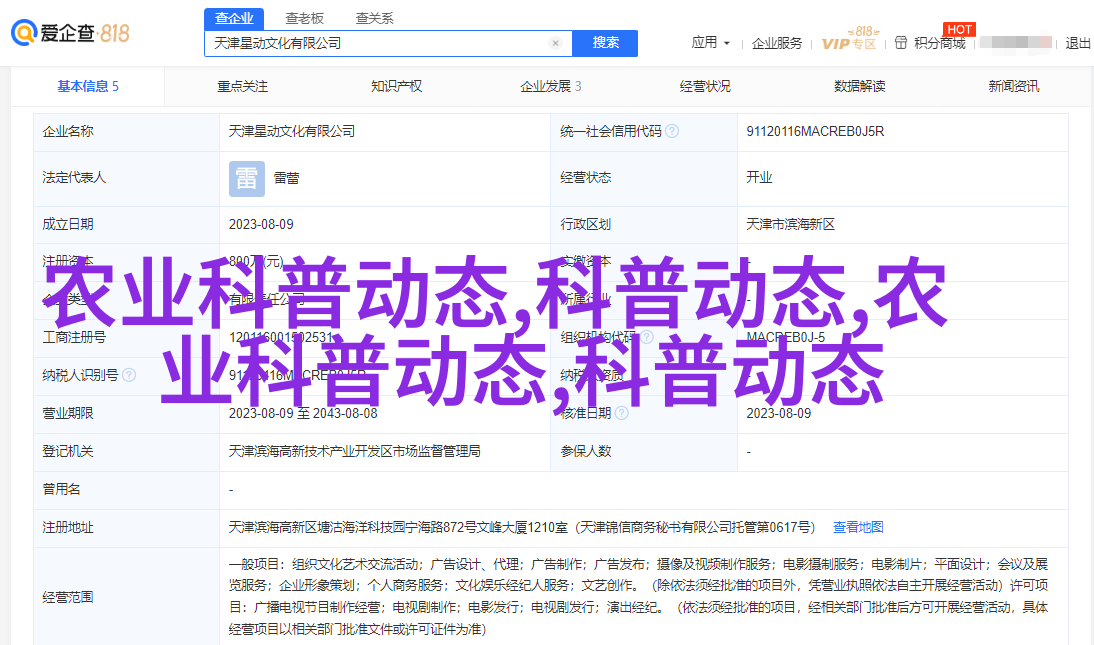Viewport: 1094px width, 645px height.
Task: Click the 登记机关 row label
Action: point(68,451)
